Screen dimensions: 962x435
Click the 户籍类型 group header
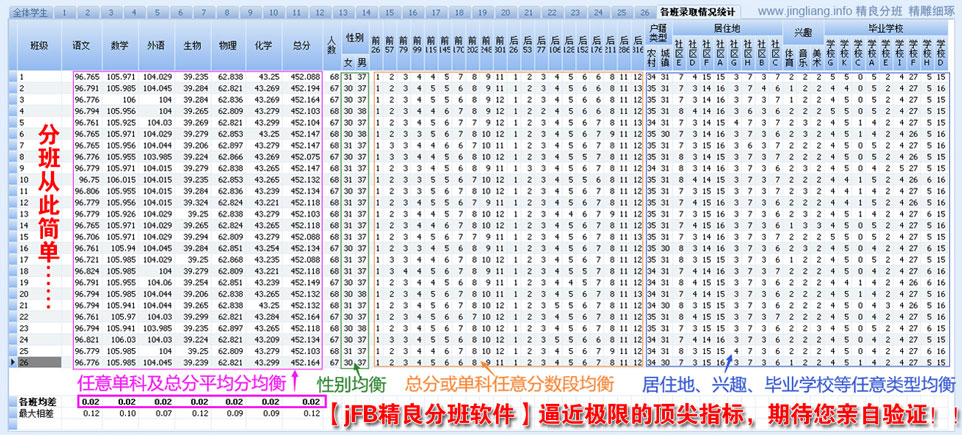(658, 31)
